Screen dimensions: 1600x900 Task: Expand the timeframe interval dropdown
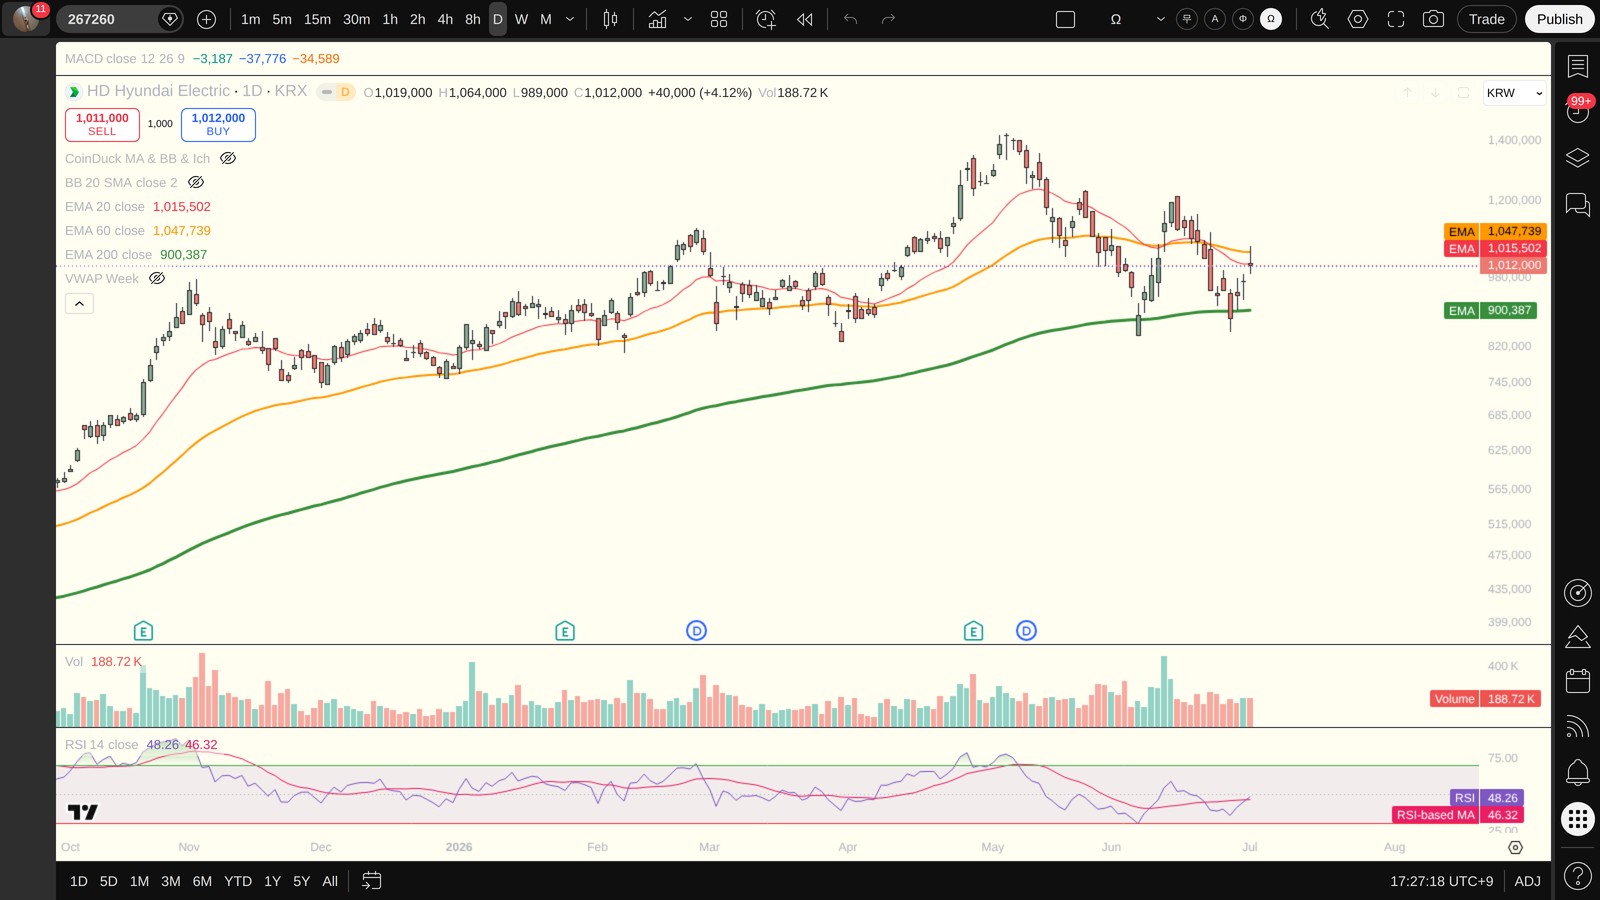pos(570,19)
